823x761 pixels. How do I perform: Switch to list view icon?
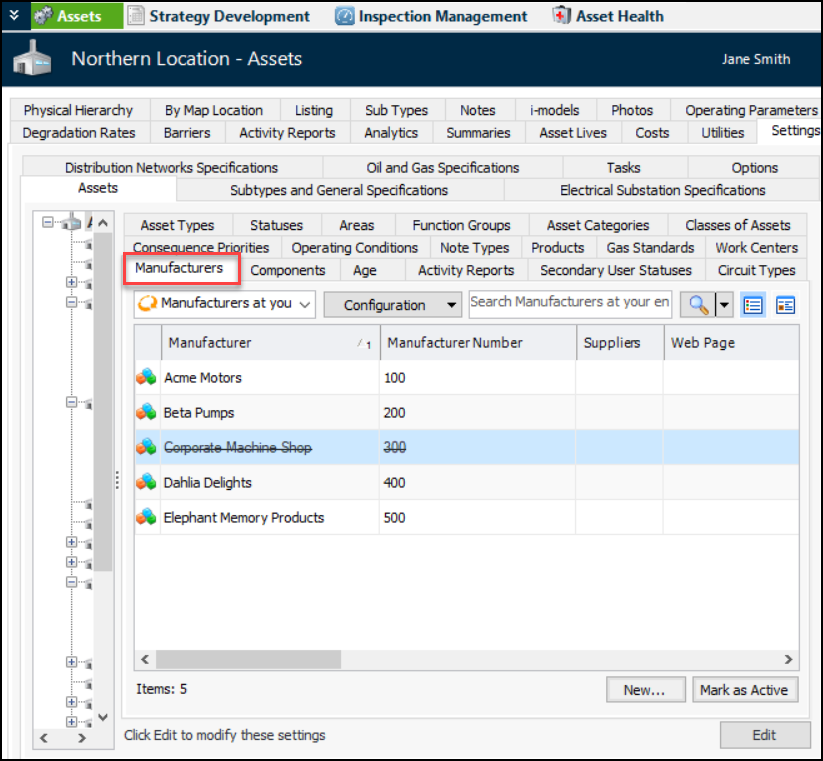(753, 305)
